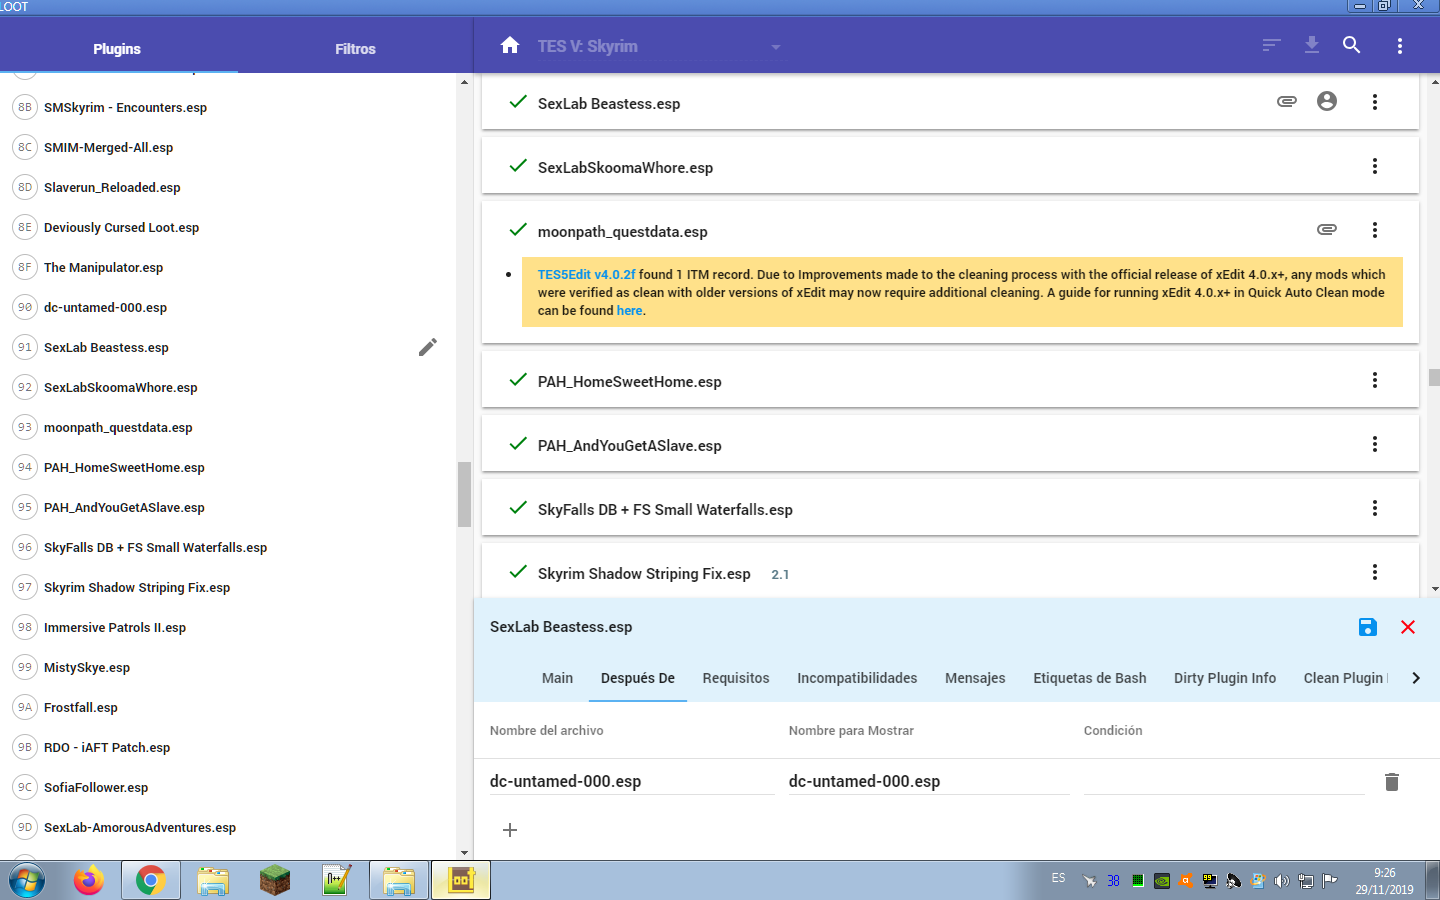Screen dimensions: 1440x900
Task: Open the taskbar clock showing 9:26
Action: (x=1384, y=881)
